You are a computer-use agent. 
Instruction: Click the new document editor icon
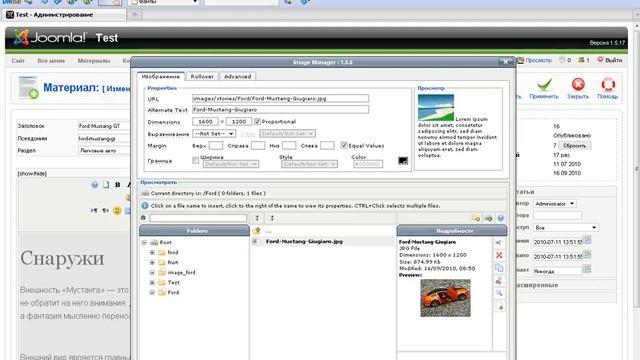pyautogui.click(x=106, y=185)
